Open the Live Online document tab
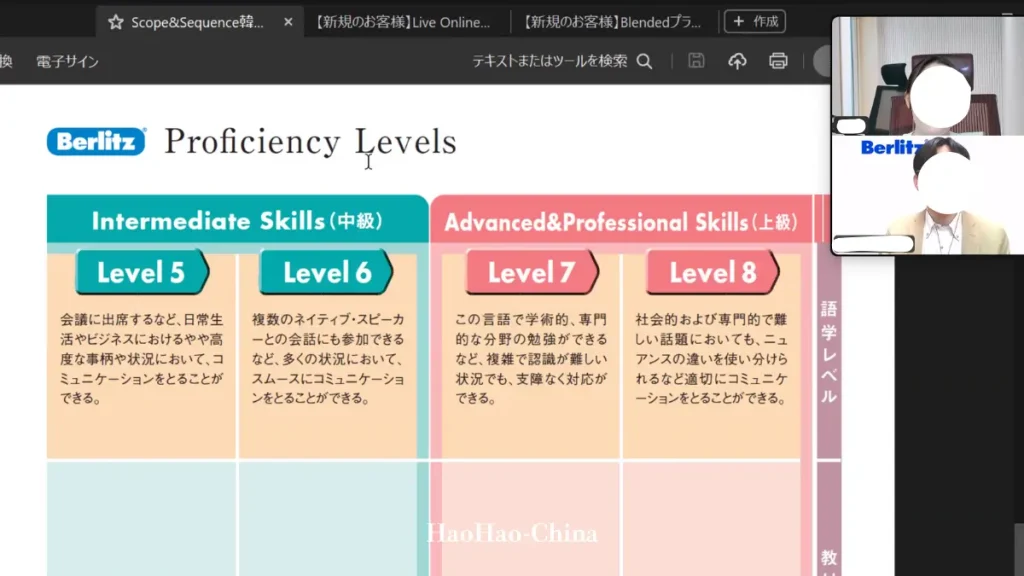 click(403, 22)
